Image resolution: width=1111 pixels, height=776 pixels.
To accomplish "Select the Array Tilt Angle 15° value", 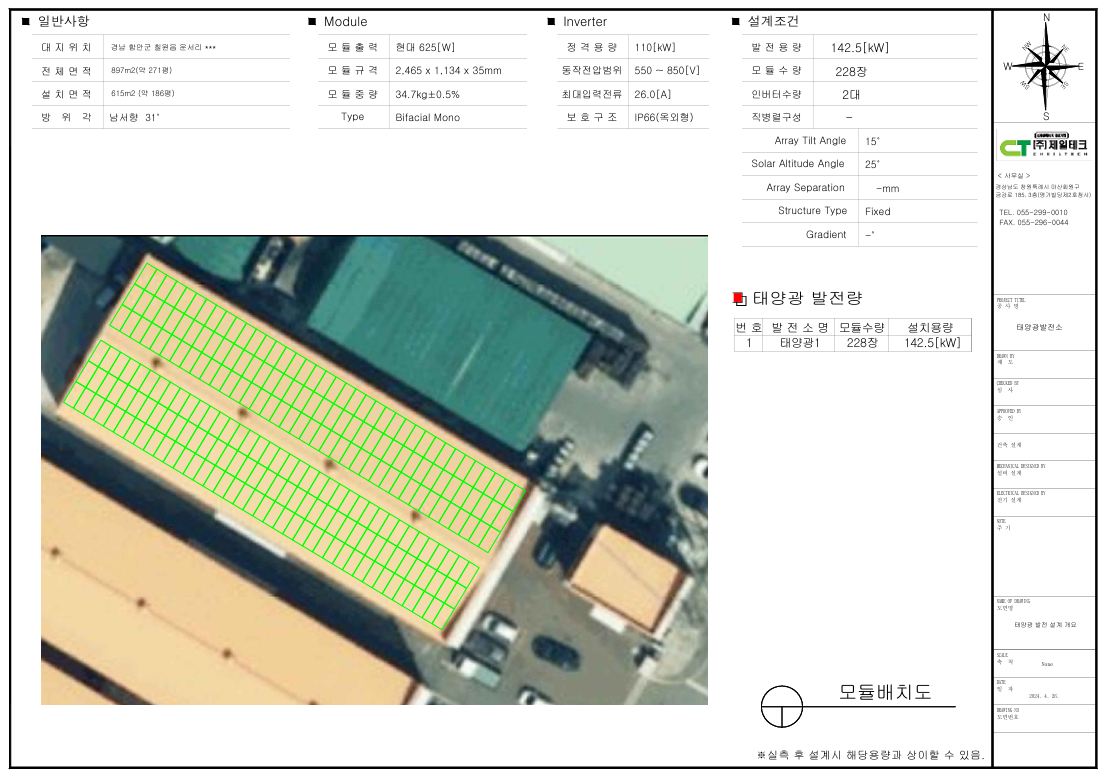I will 873,141.
